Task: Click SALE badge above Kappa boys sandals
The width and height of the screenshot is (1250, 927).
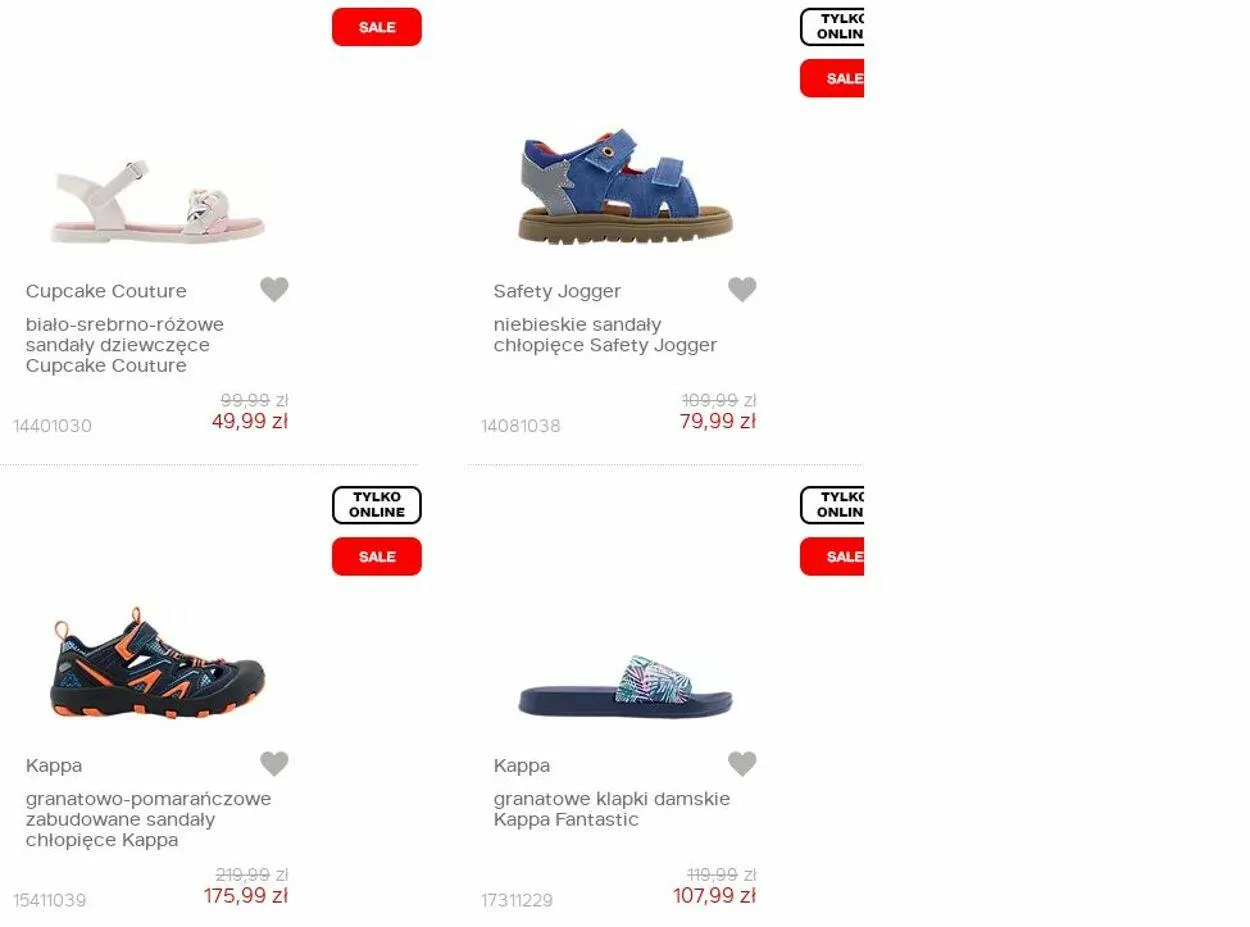Action: pyautogui.click(x=377, y=556)
